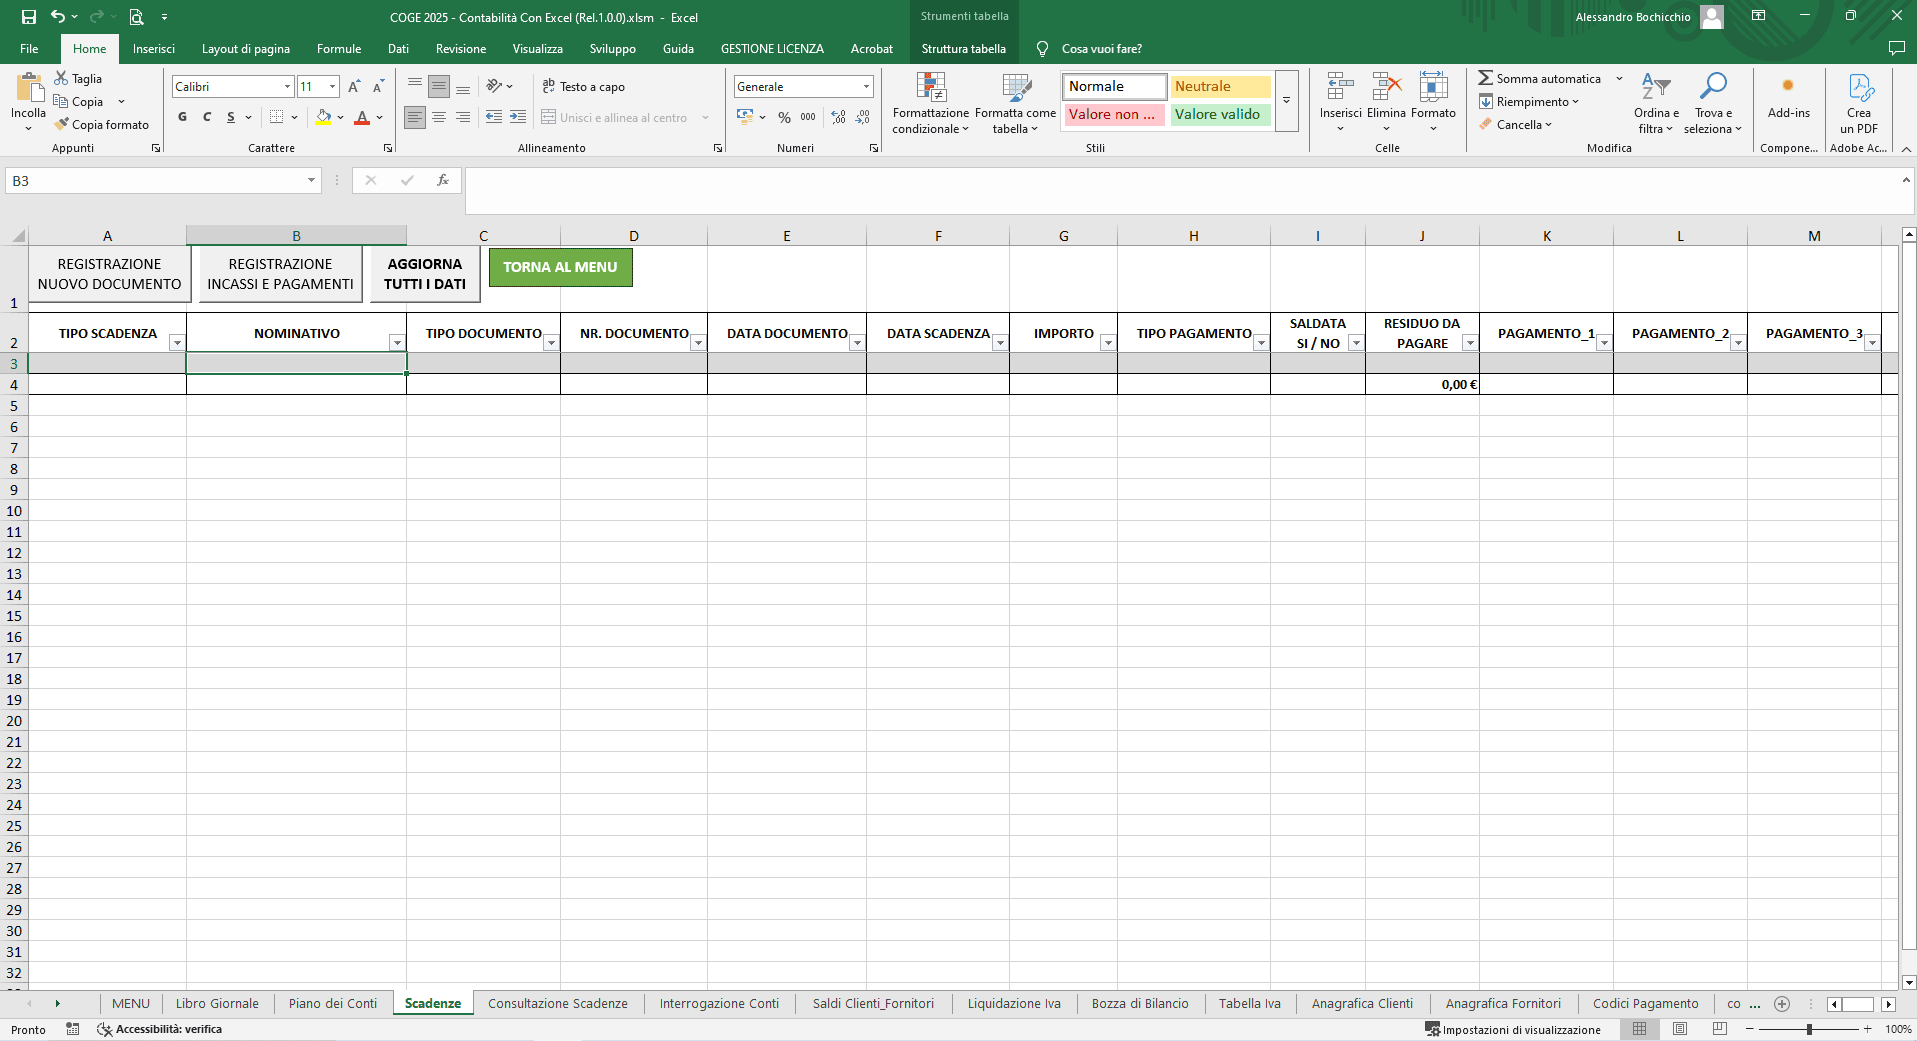Switch to page layout view in status bar
Viewport: 1917px width, 1041px height.
click(1680, 1029)
